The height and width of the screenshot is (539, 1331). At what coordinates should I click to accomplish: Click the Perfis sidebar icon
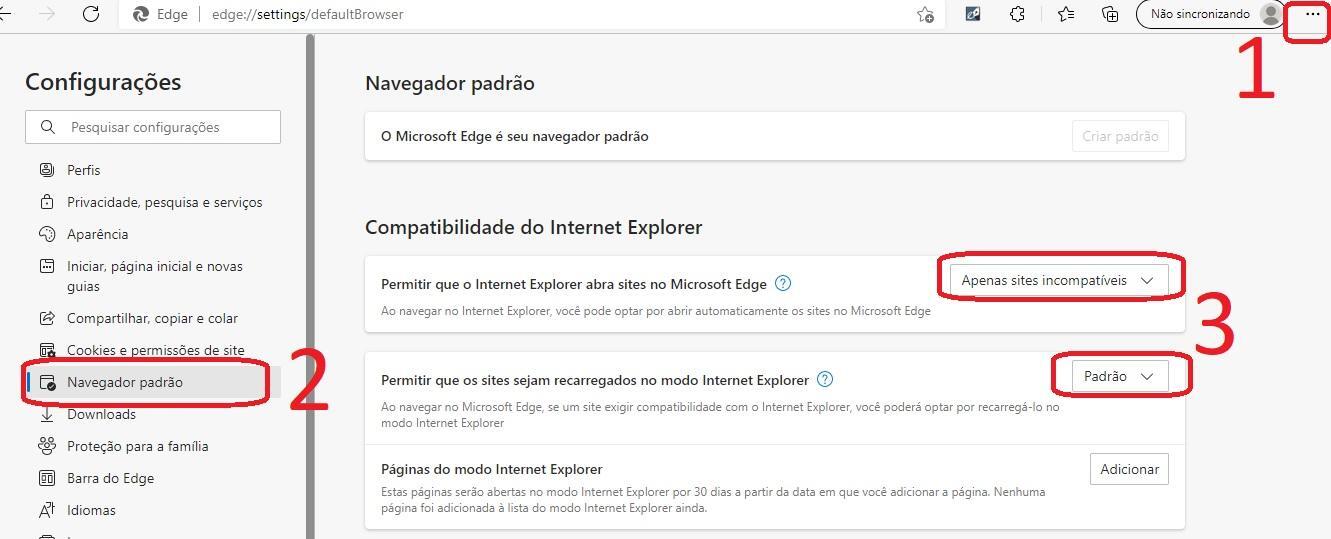(46, 170)
